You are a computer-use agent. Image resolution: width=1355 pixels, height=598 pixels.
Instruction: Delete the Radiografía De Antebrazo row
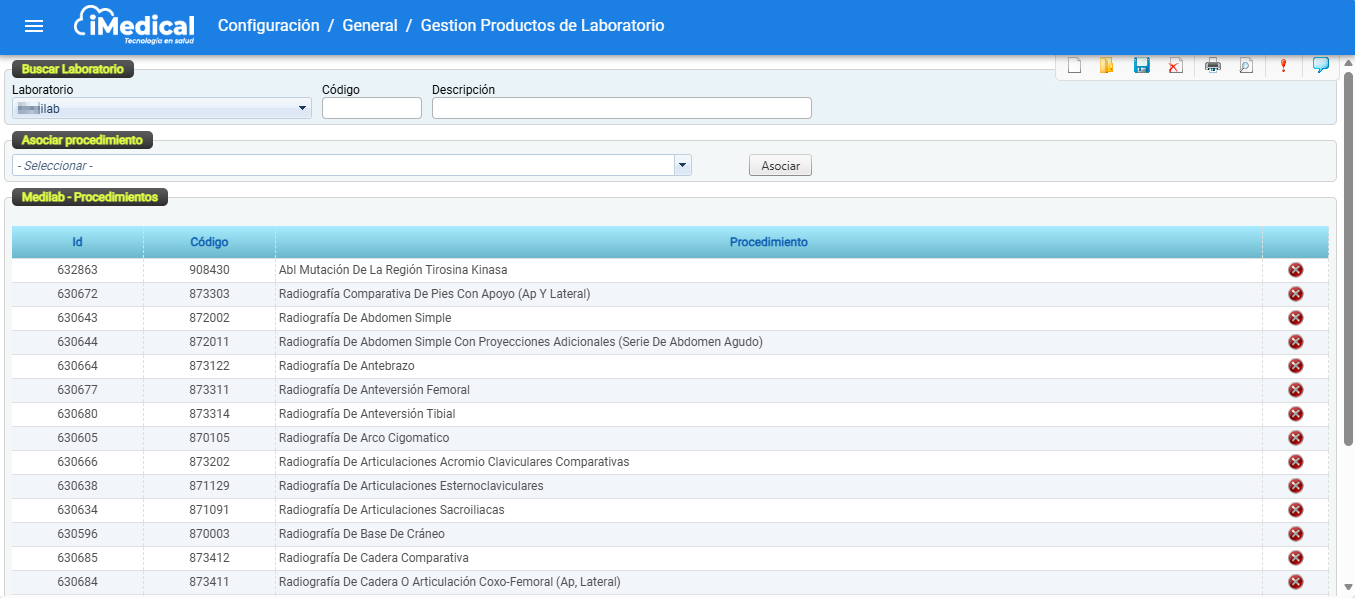(1295, 366)
